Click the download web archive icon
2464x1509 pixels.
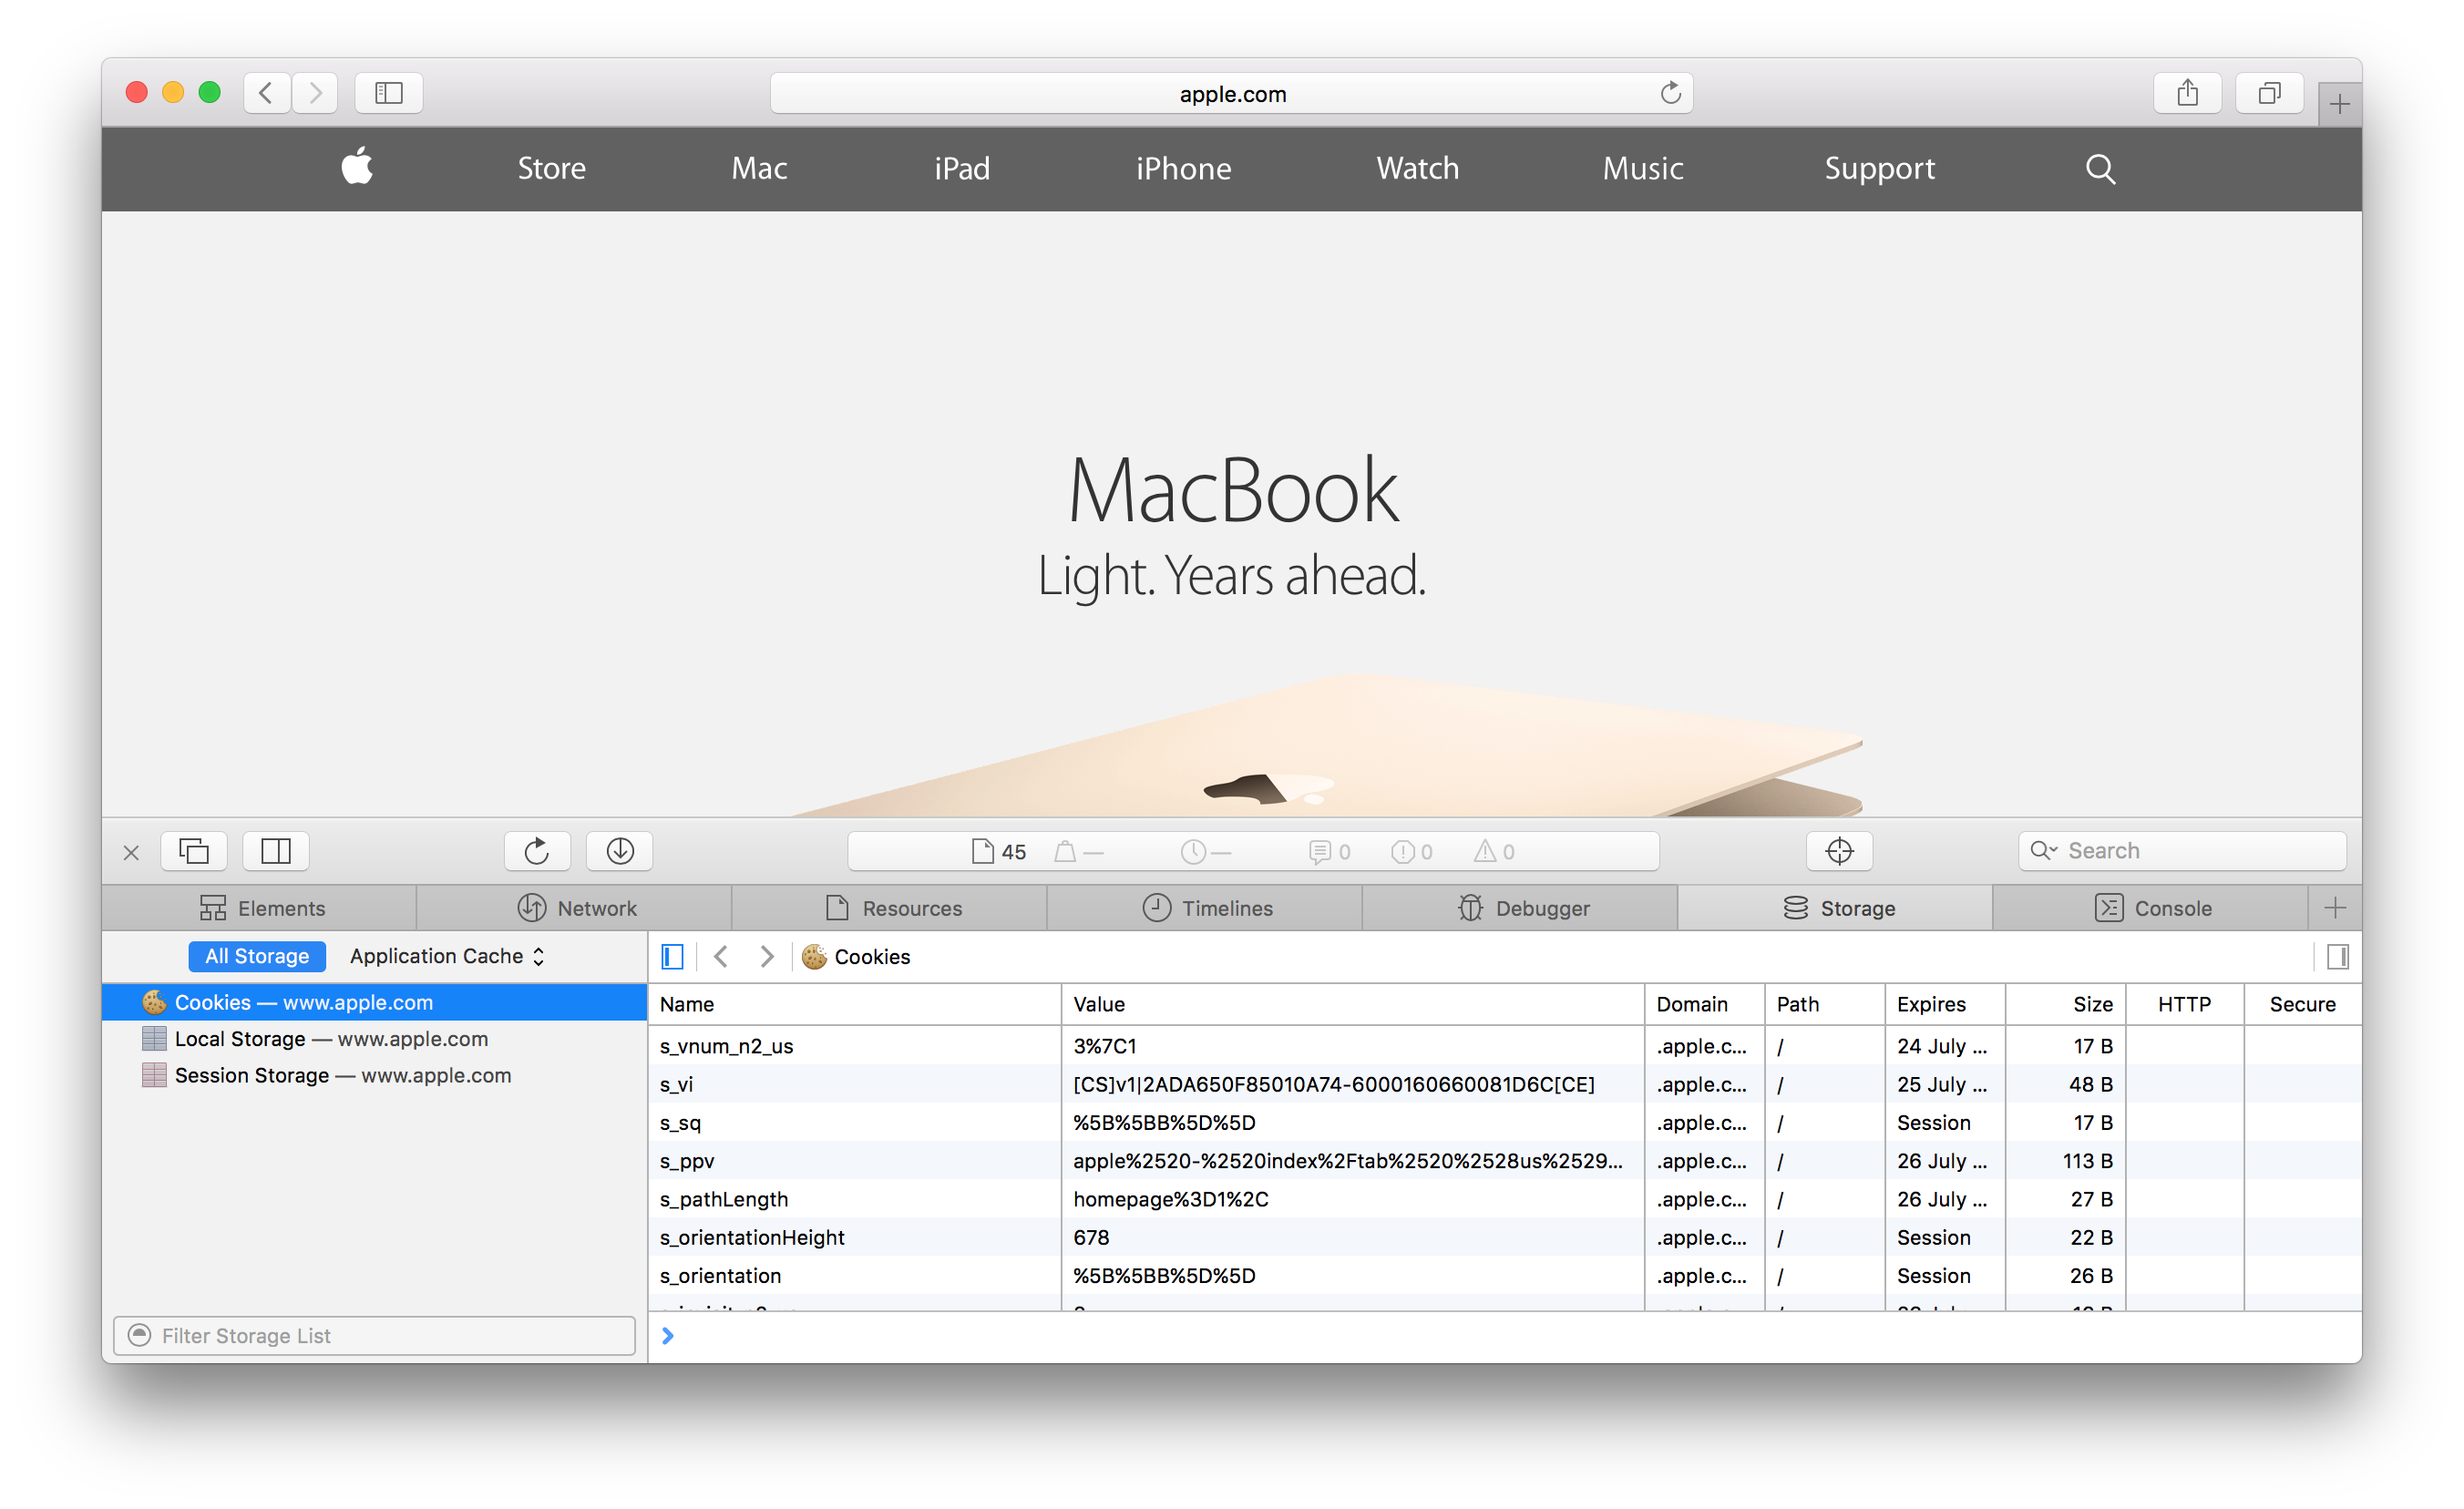click(620, 851)
